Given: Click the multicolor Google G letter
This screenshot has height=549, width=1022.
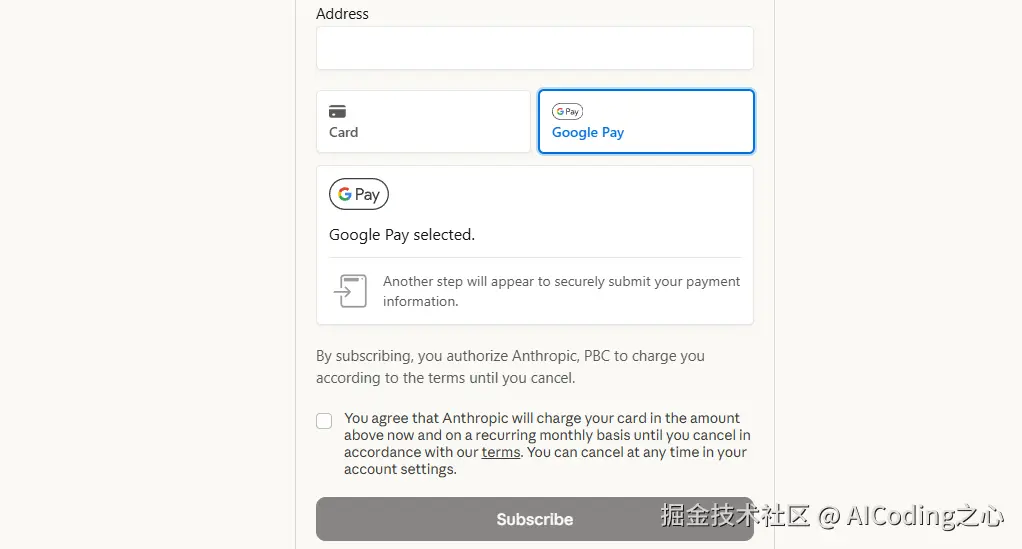Looking at the screenshot, I should 344,194.
